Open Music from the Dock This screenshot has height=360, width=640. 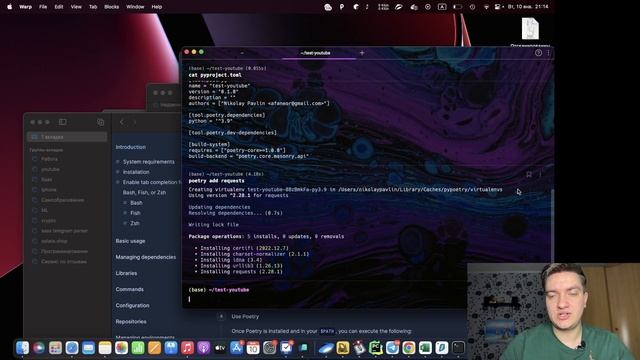(x=187, y=348)
